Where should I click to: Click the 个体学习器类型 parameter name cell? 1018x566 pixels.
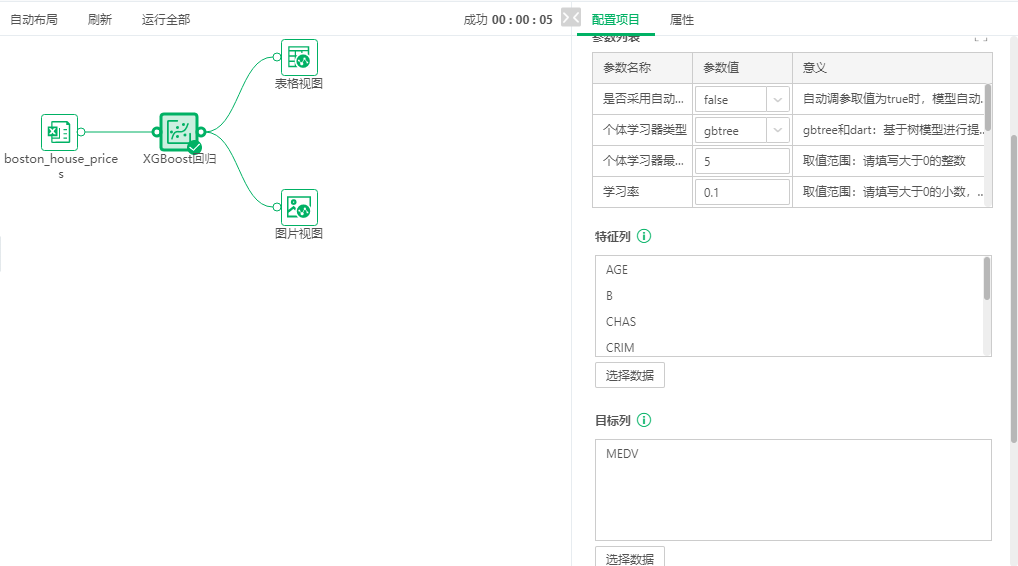[x=643, y=130]
